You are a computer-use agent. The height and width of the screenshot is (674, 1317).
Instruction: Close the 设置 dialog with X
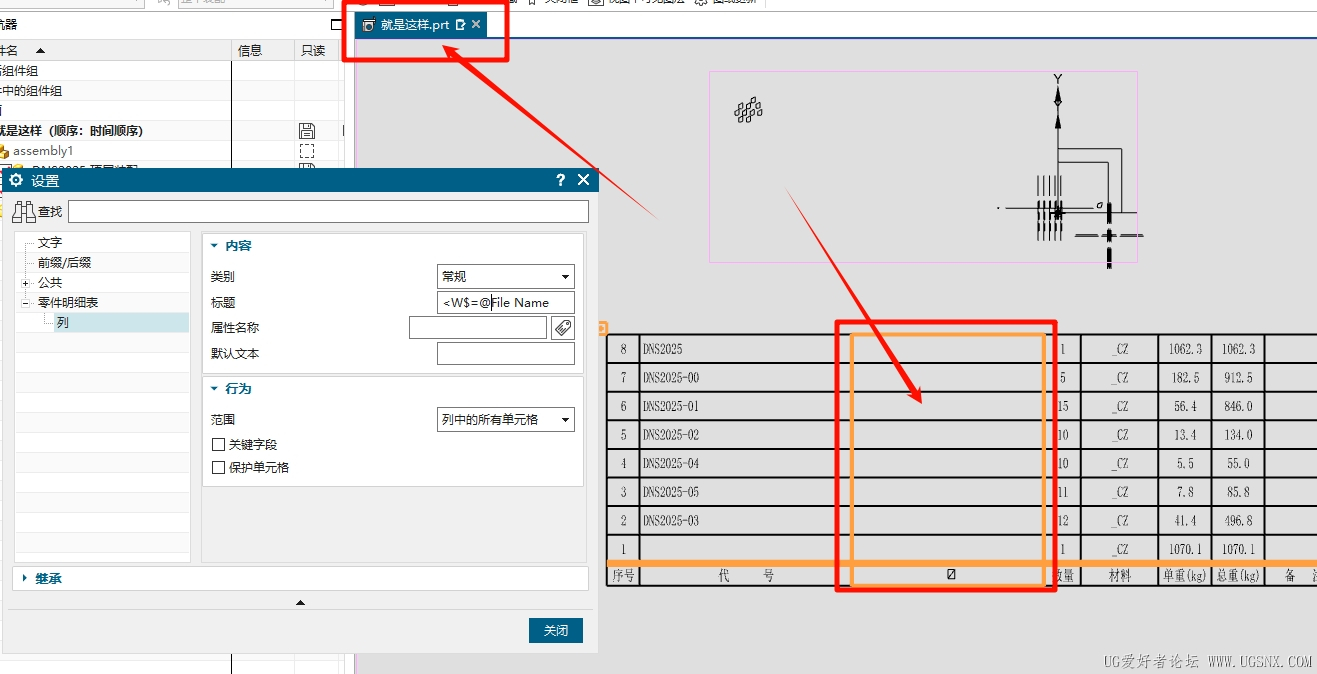coord(584,180)
